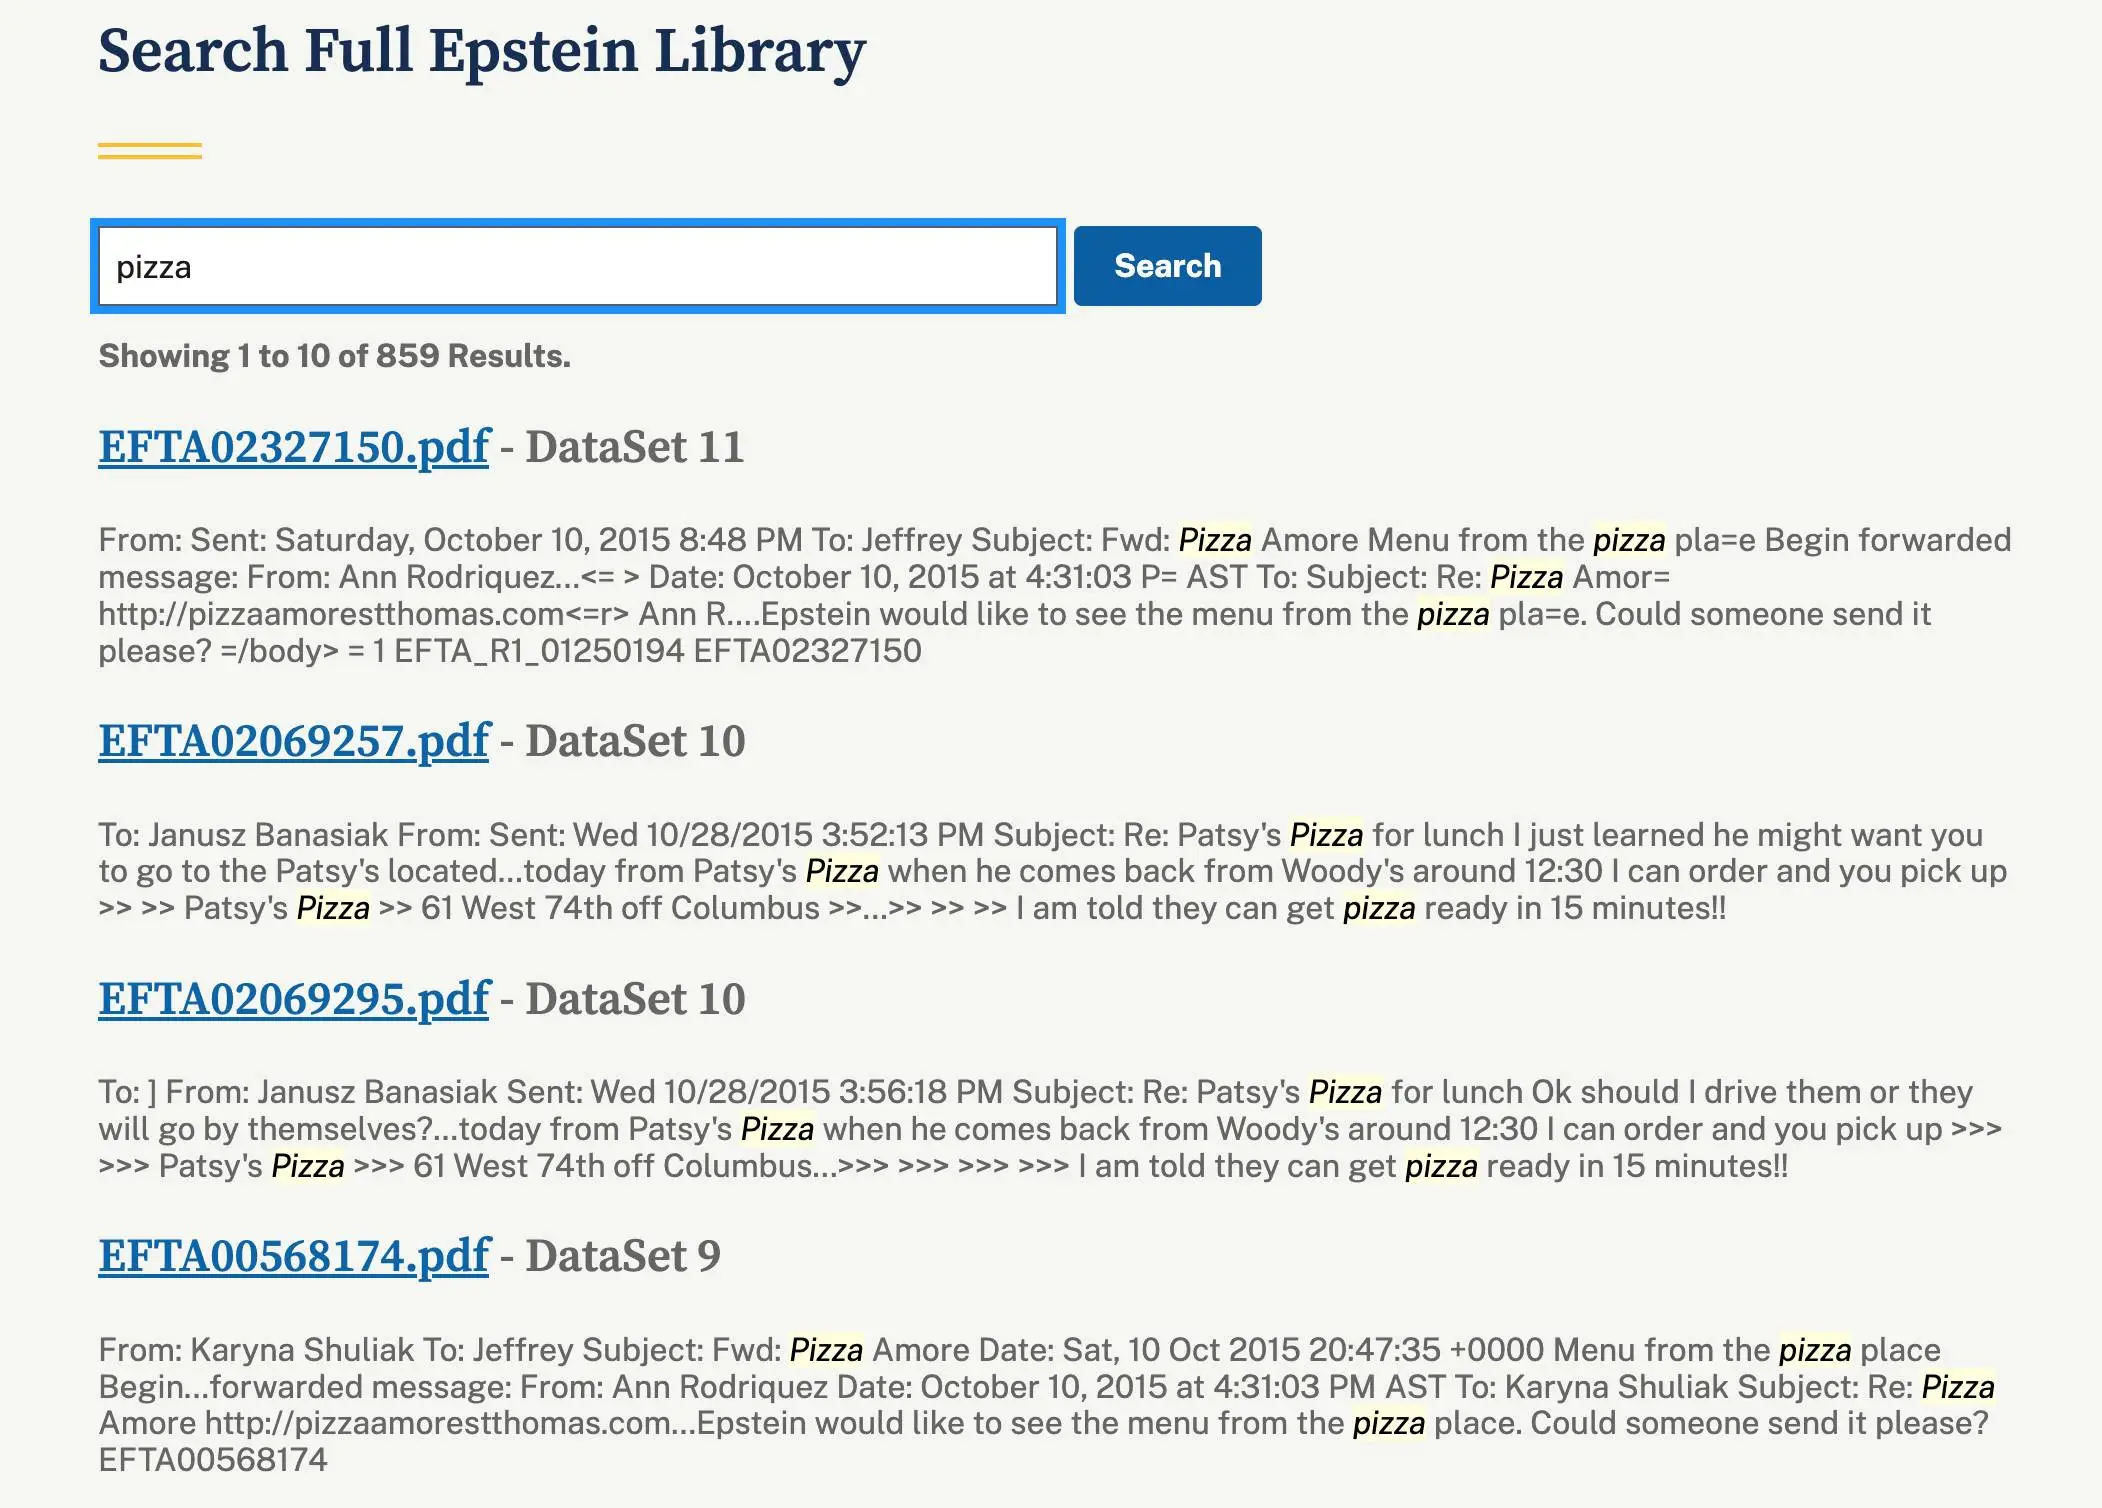Open the EFTA02327150.pdf document link

click(x=293, y=448)
